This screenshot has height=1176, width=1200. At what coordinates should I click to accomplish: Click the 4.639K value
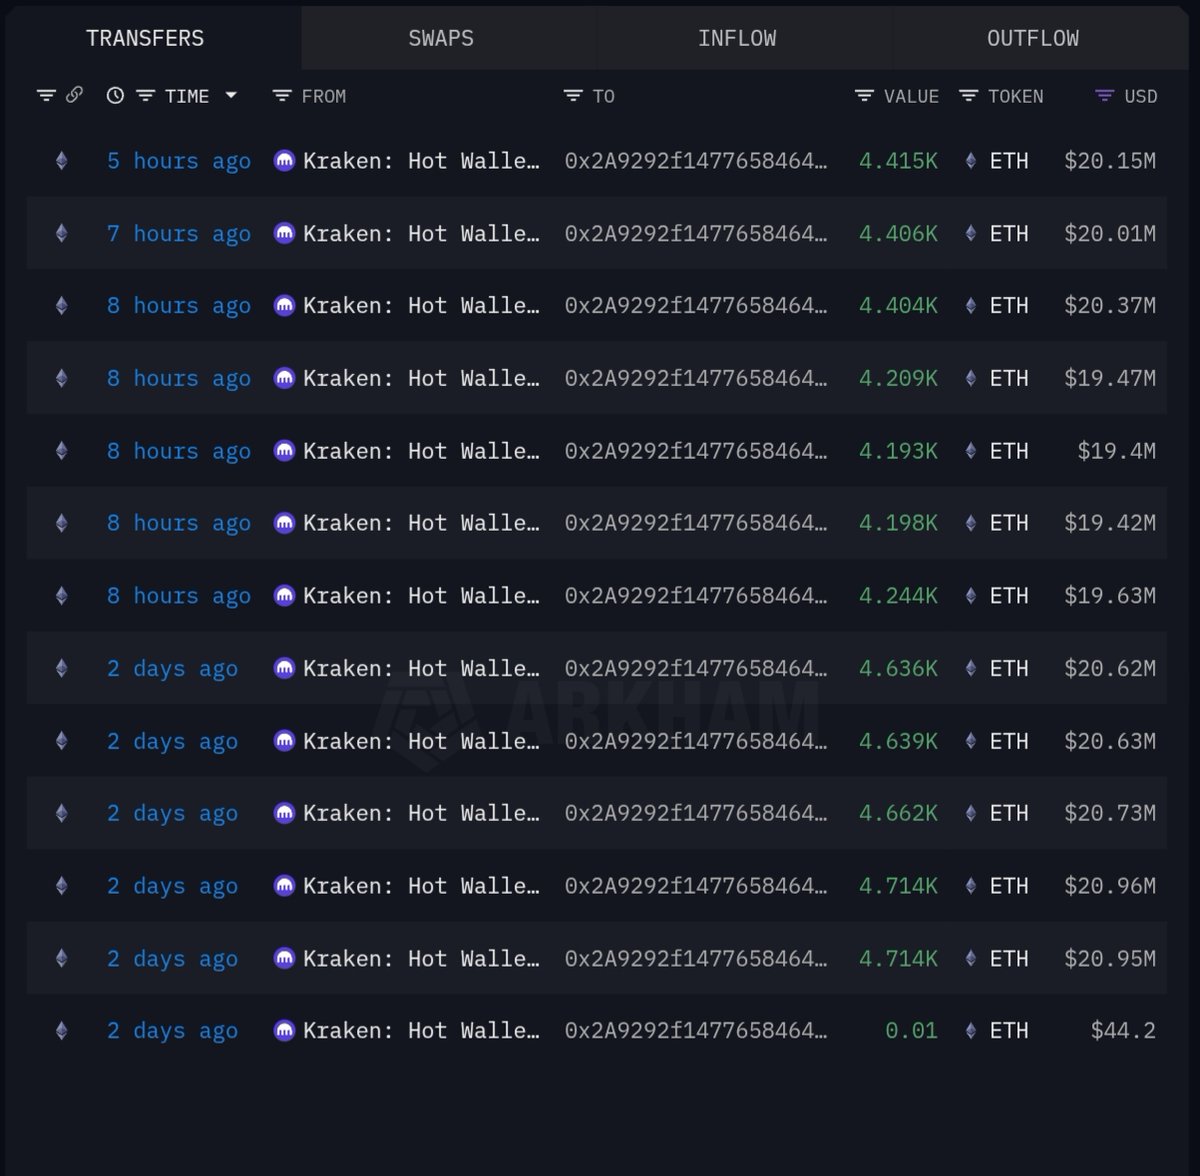coord(898,741)
